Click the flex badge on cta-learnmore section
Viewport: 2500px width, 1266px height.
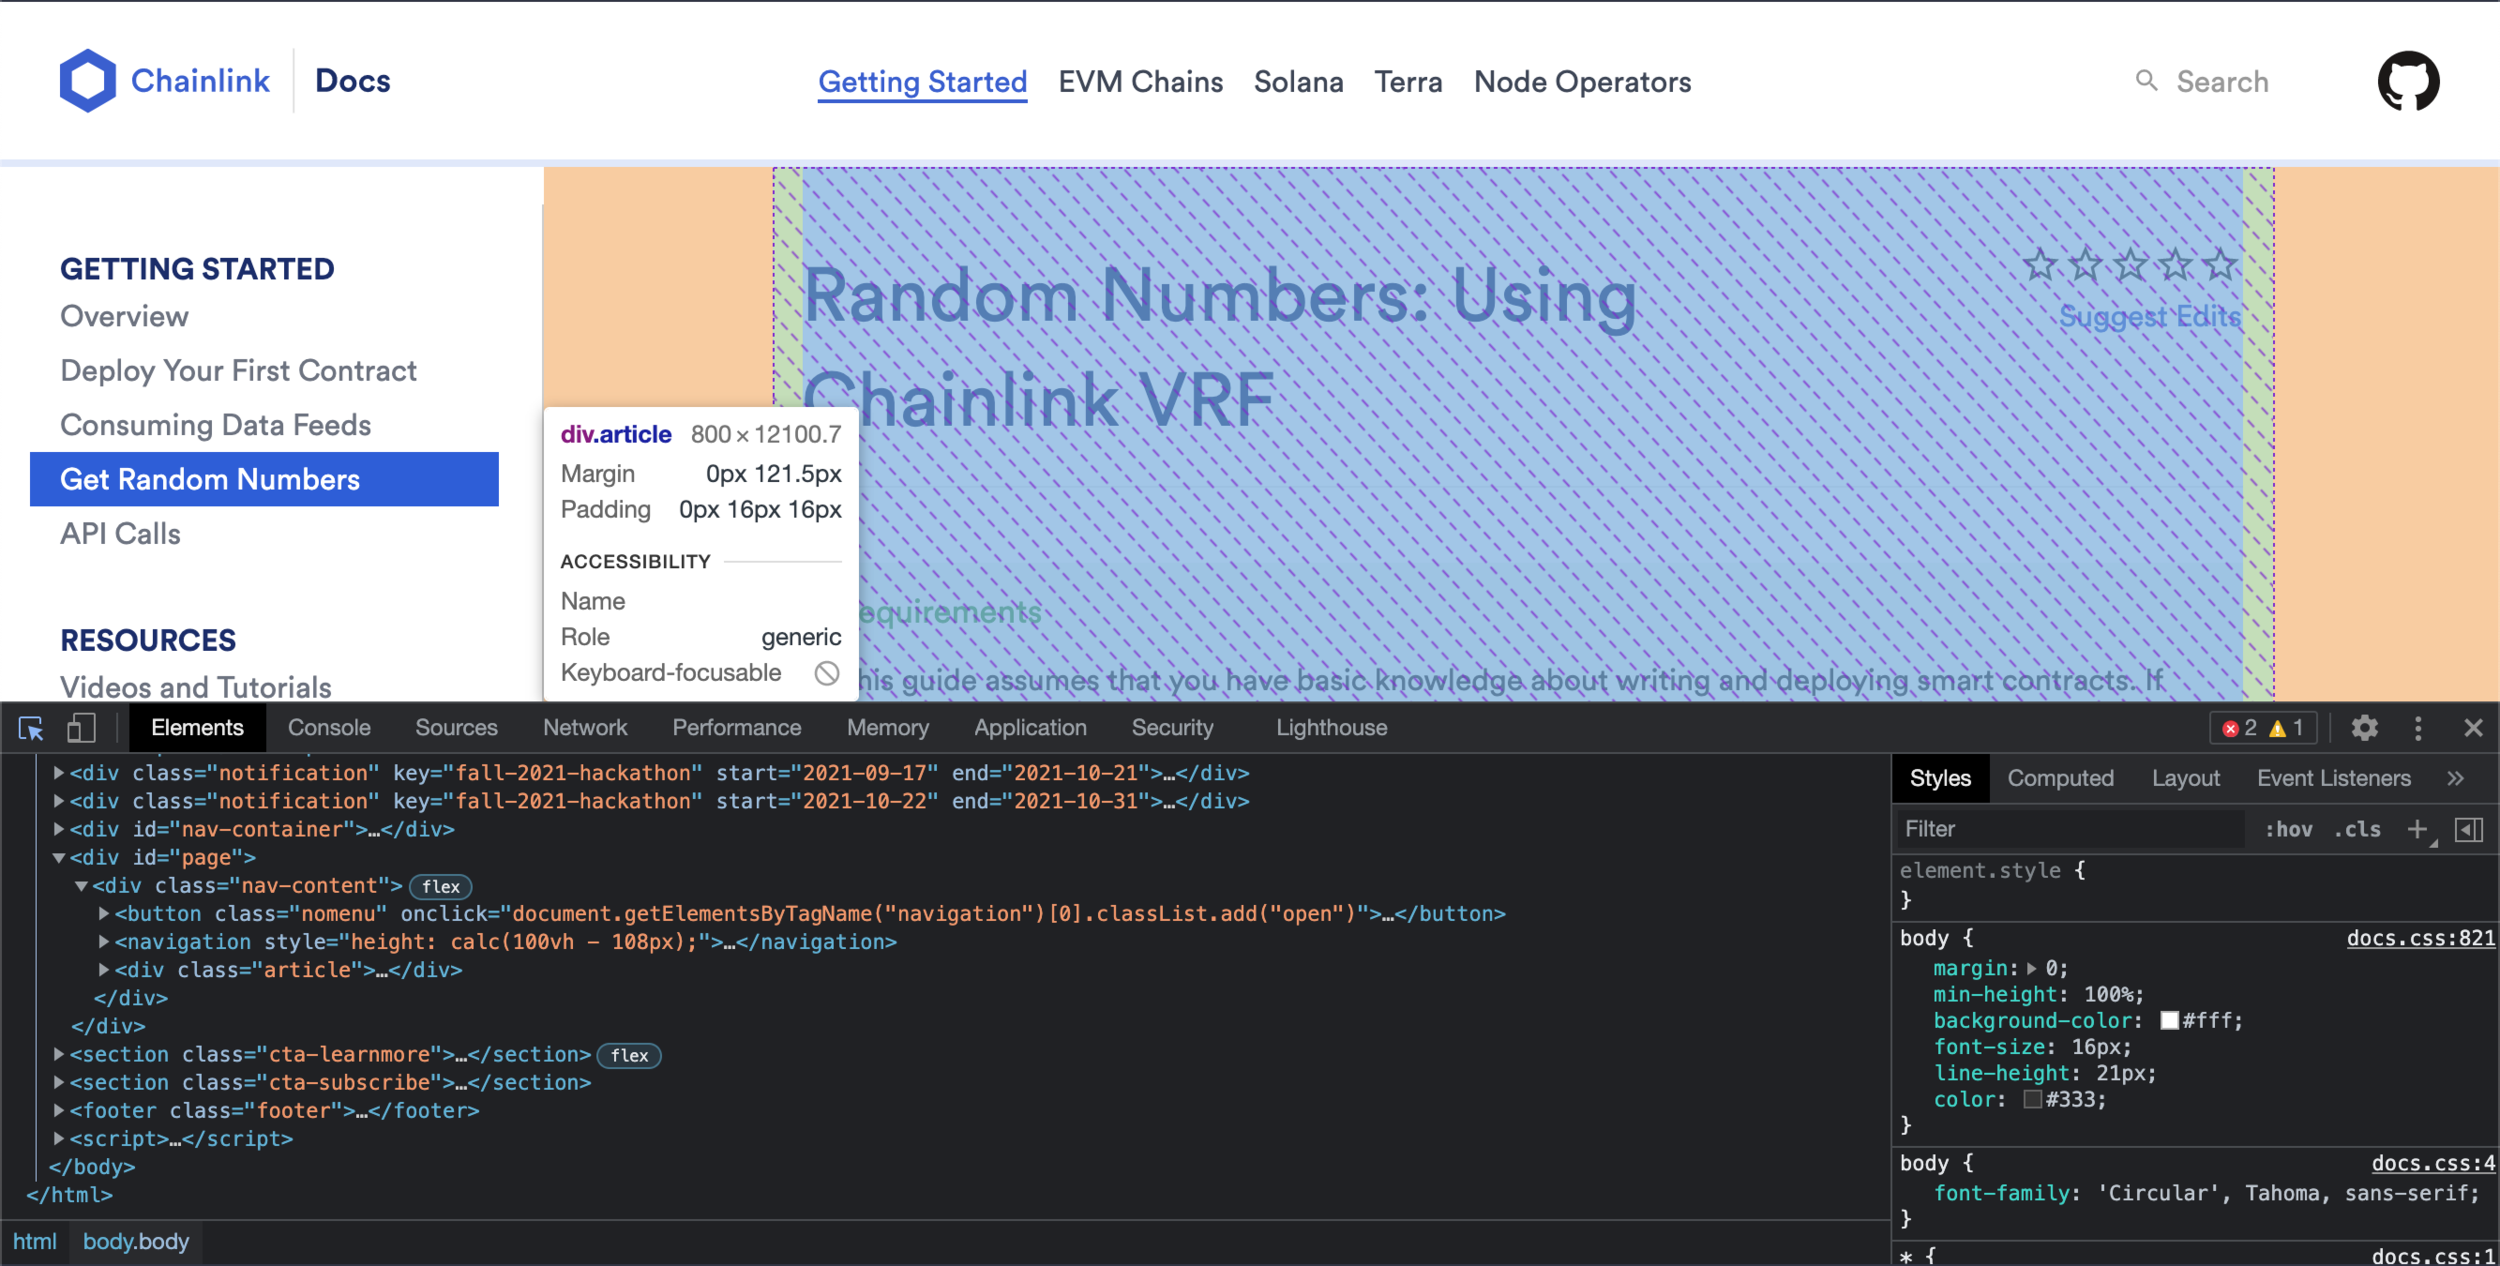tap(629, 1055)
